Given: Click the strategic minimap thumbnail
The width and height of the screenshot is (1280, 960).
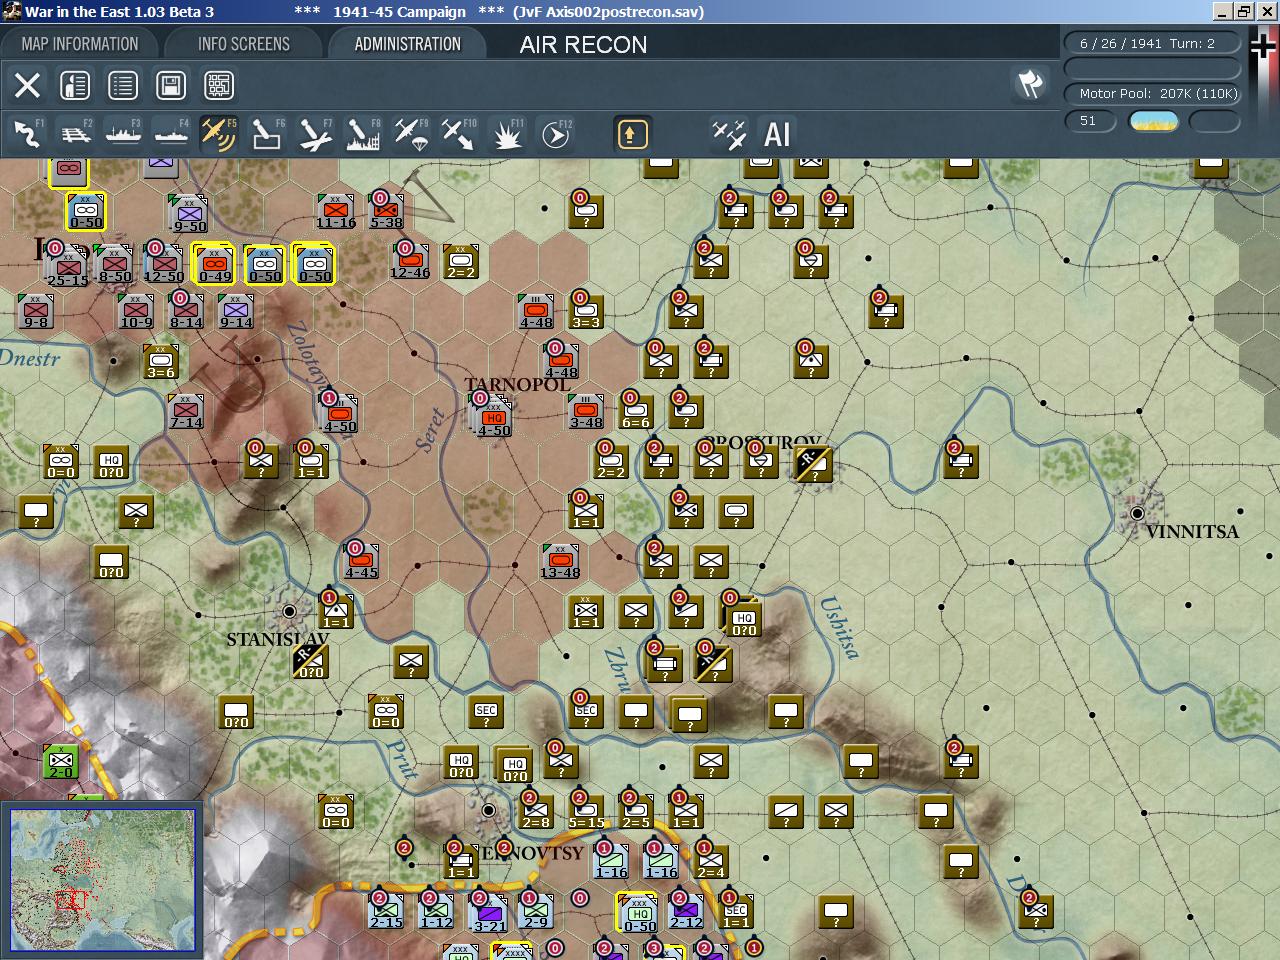Looking at the screenshot, I should pos(103,880).
